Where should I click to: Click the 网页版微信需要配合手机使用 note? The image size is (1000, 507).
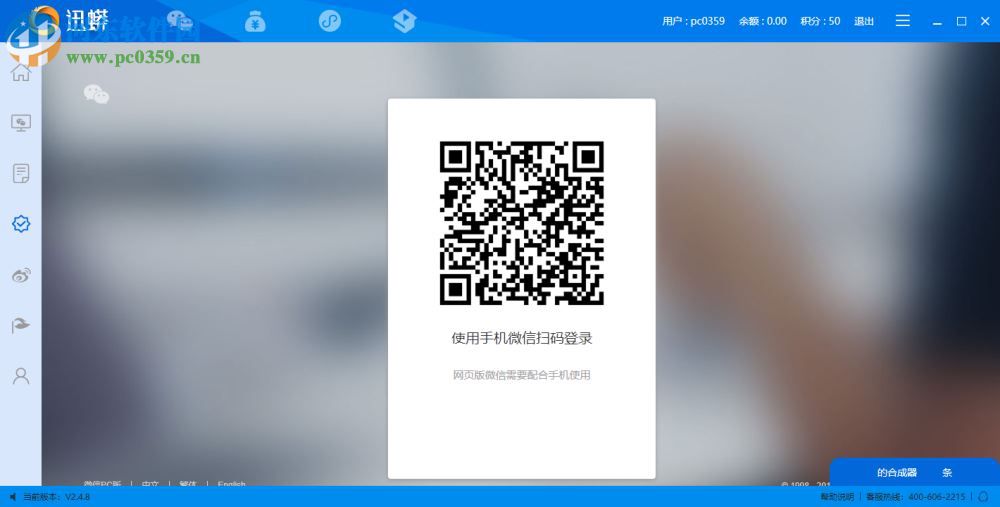tap(522, 375)
